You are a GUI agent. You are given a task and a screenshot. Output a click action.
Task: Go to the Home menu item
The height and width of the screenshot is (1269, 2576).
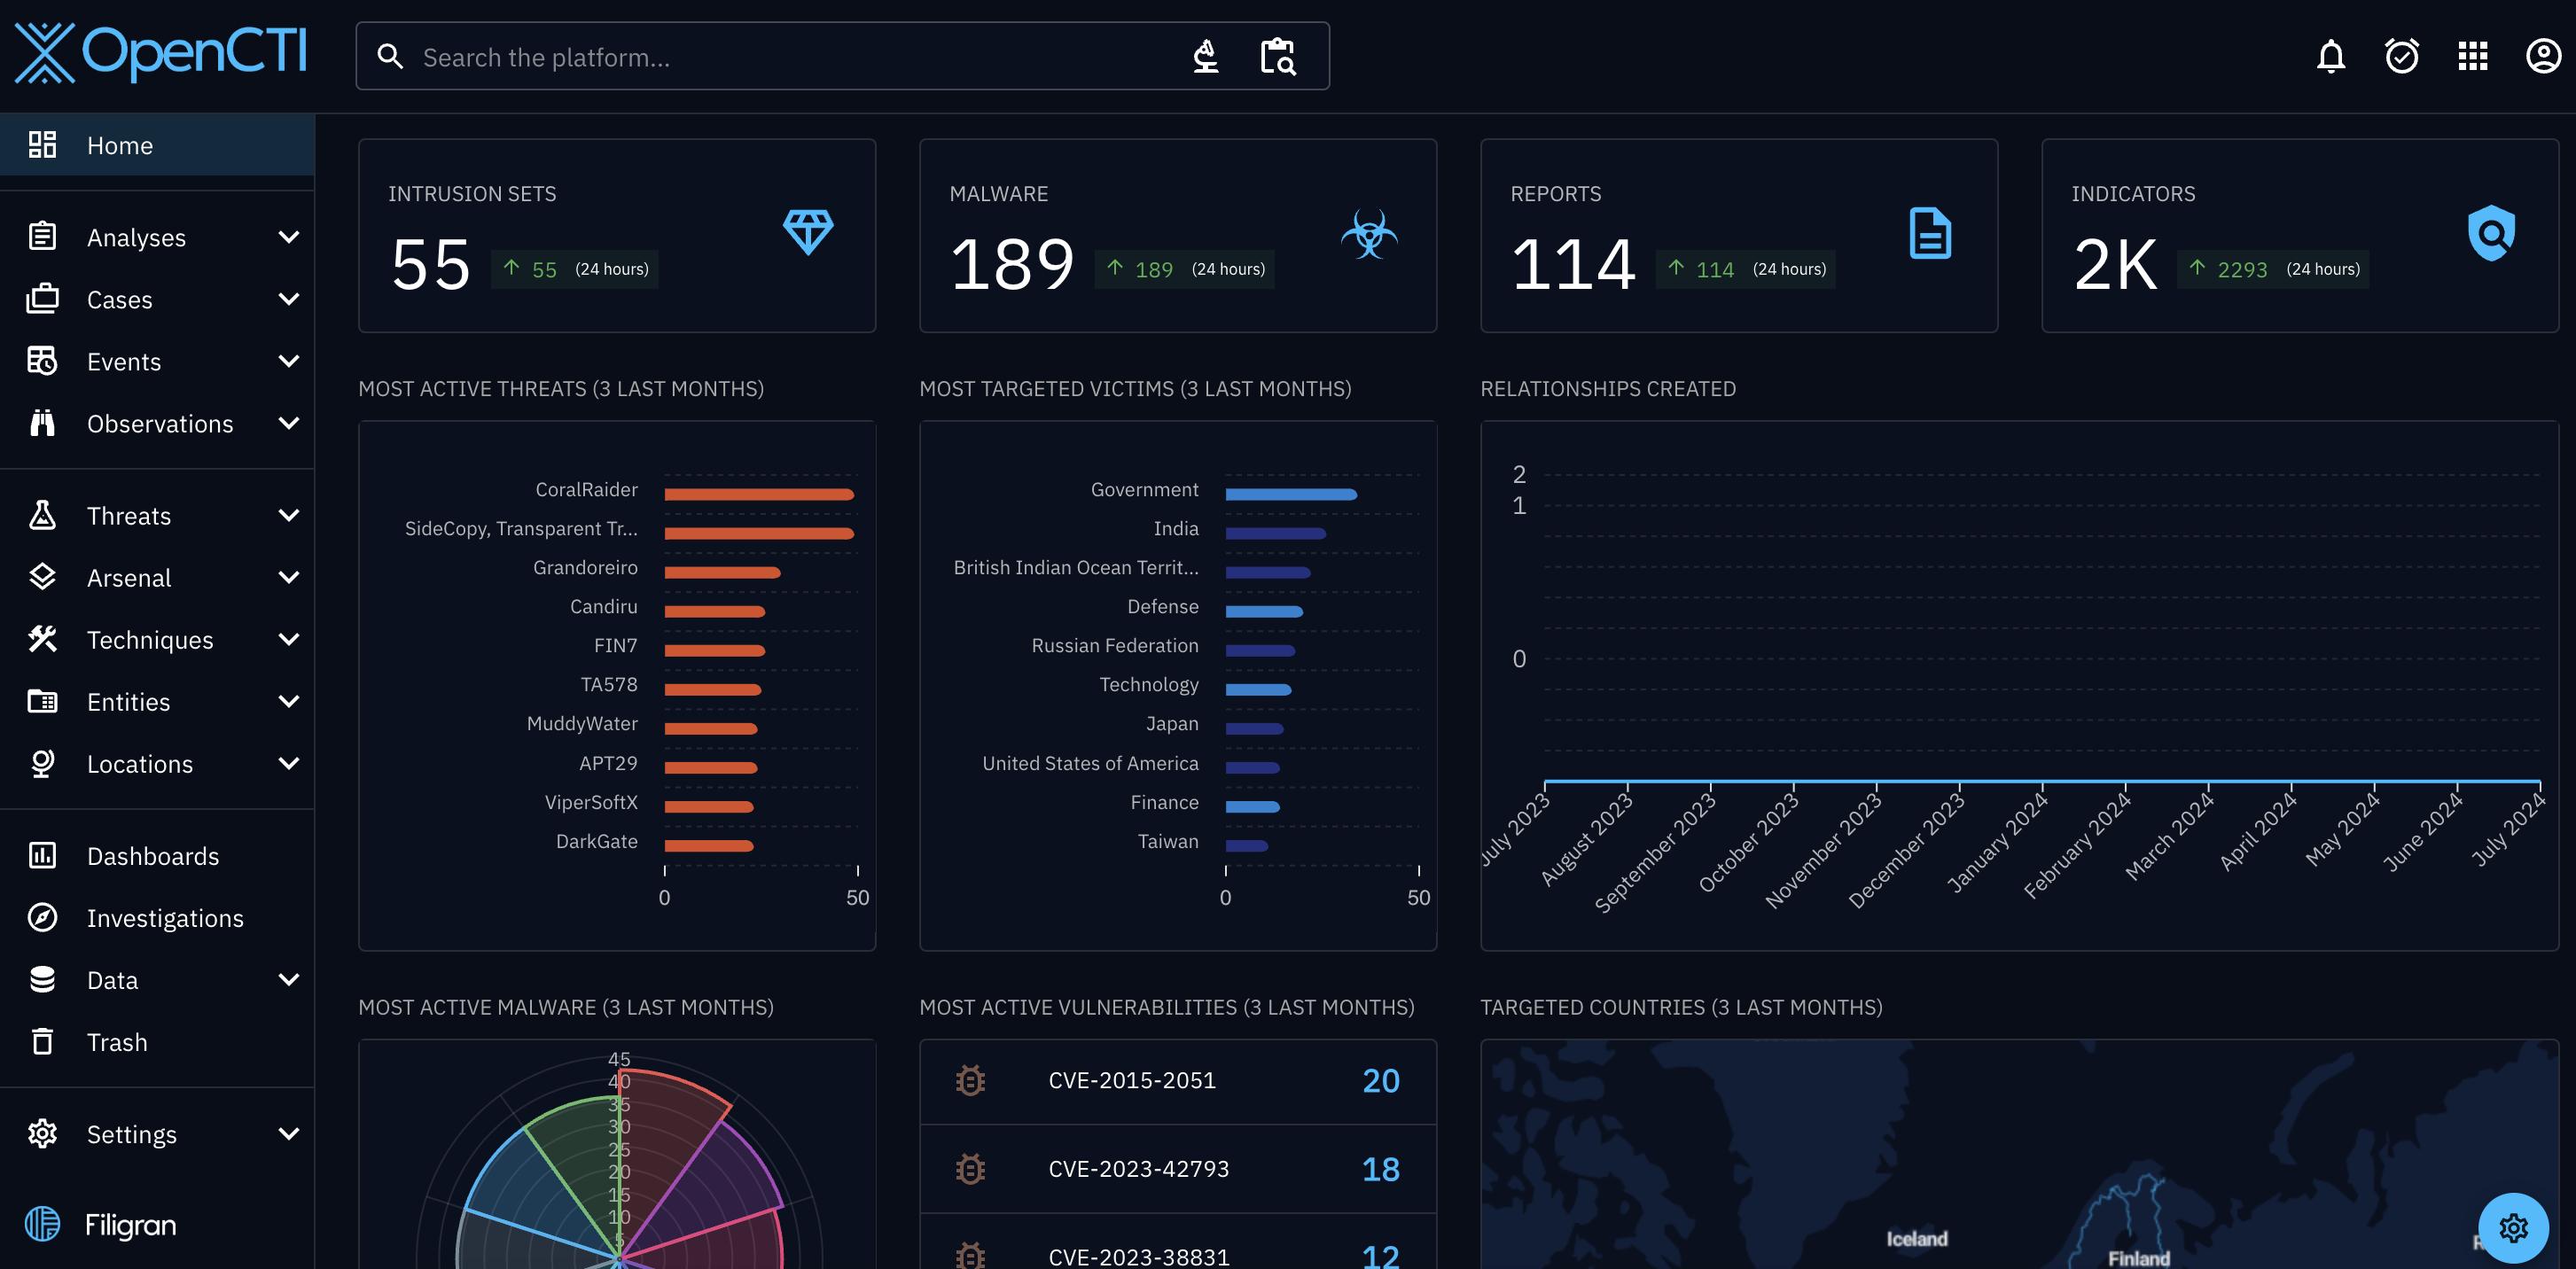157,145
